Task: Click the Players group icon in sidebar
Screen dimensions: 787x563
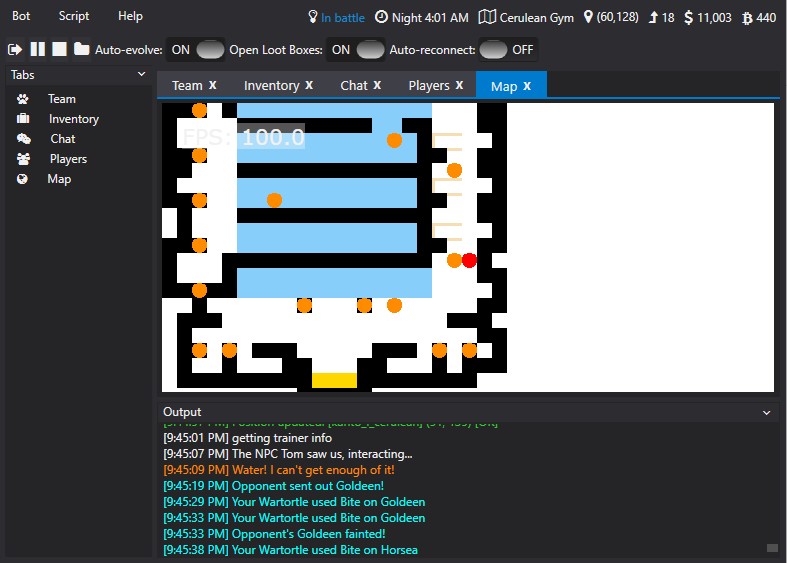Action: pyautogui.click(x=23, y=159)
